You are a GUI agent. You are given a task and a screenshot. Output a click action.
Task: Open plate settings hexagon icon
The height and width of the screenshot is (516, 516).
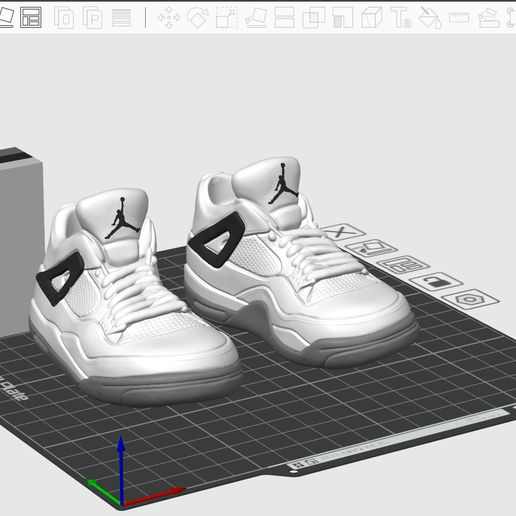tap(470, 299)
